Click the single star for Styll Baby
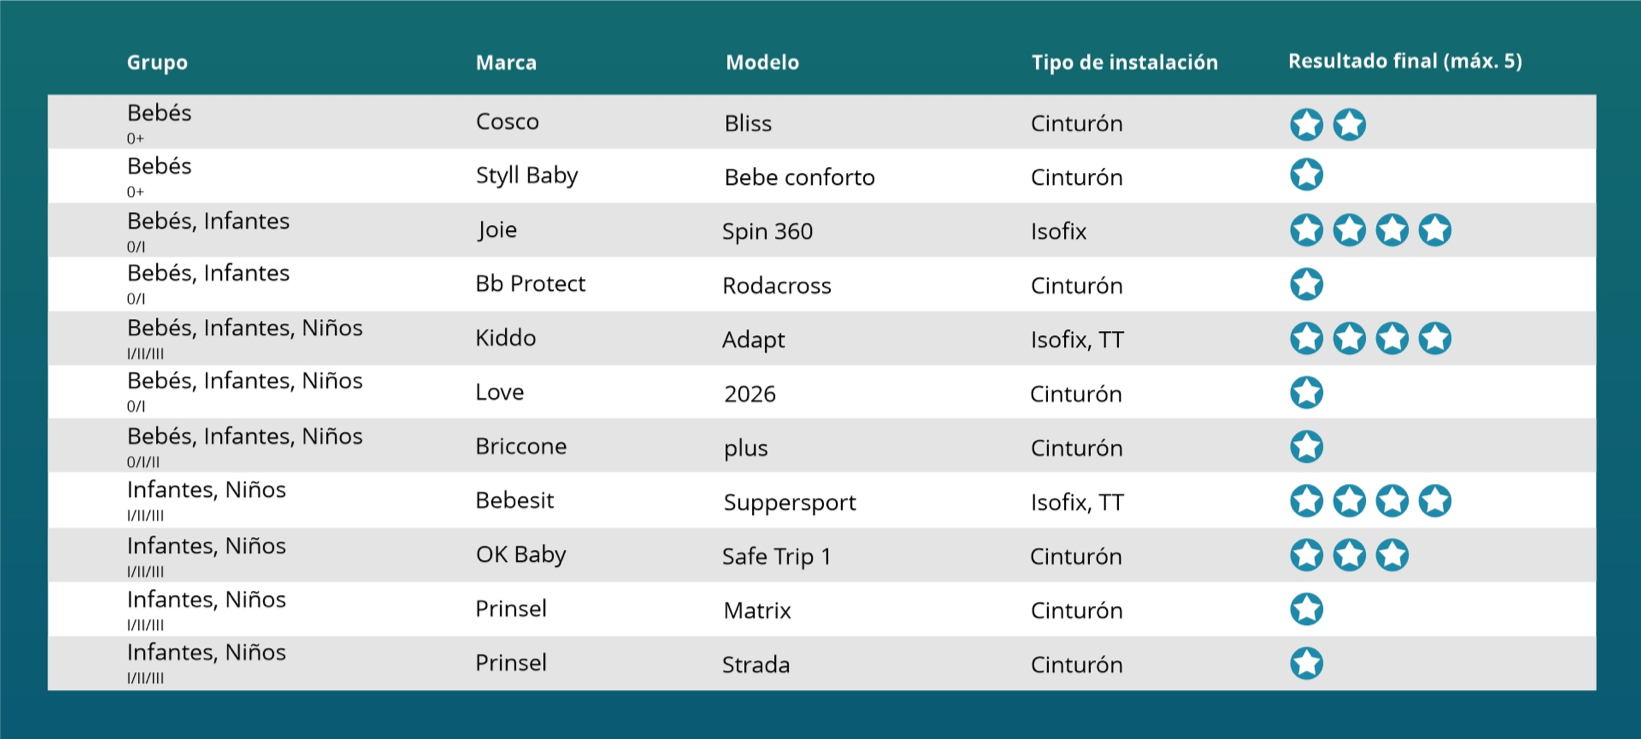1641x739 pixels. click(x=1306, y=175)
